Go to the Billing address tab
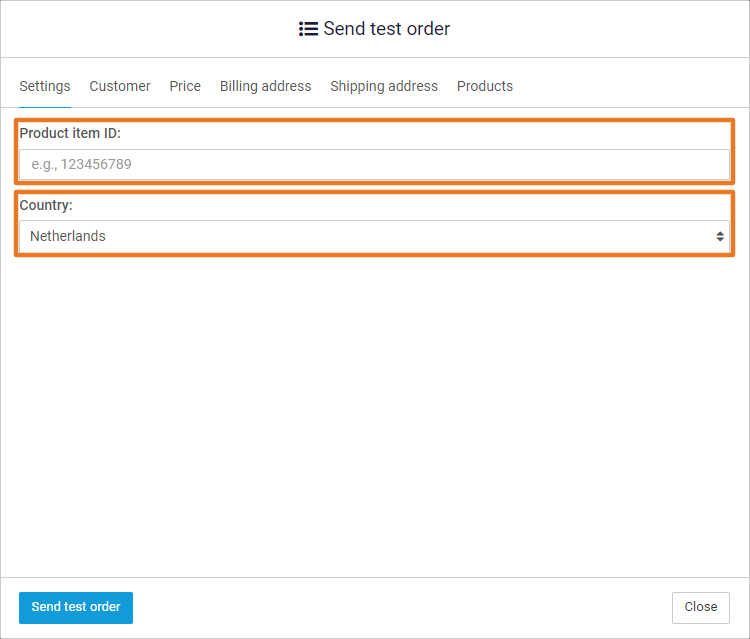The height and width of the screenshot is (639, 750). point(265,86)
